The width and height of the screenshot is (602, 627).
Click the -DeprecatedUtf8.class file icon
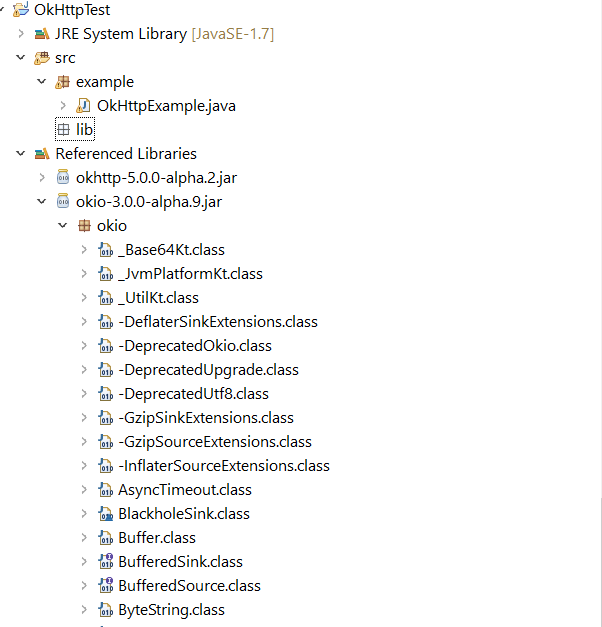(106, 394)
